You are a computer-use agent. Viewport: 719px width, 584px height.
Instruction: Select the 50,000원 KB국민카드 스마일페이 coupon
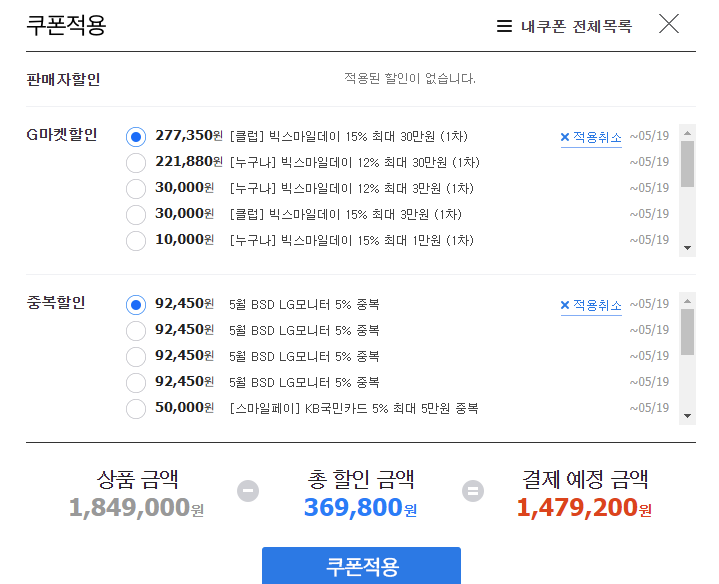(x=136, y=408)
